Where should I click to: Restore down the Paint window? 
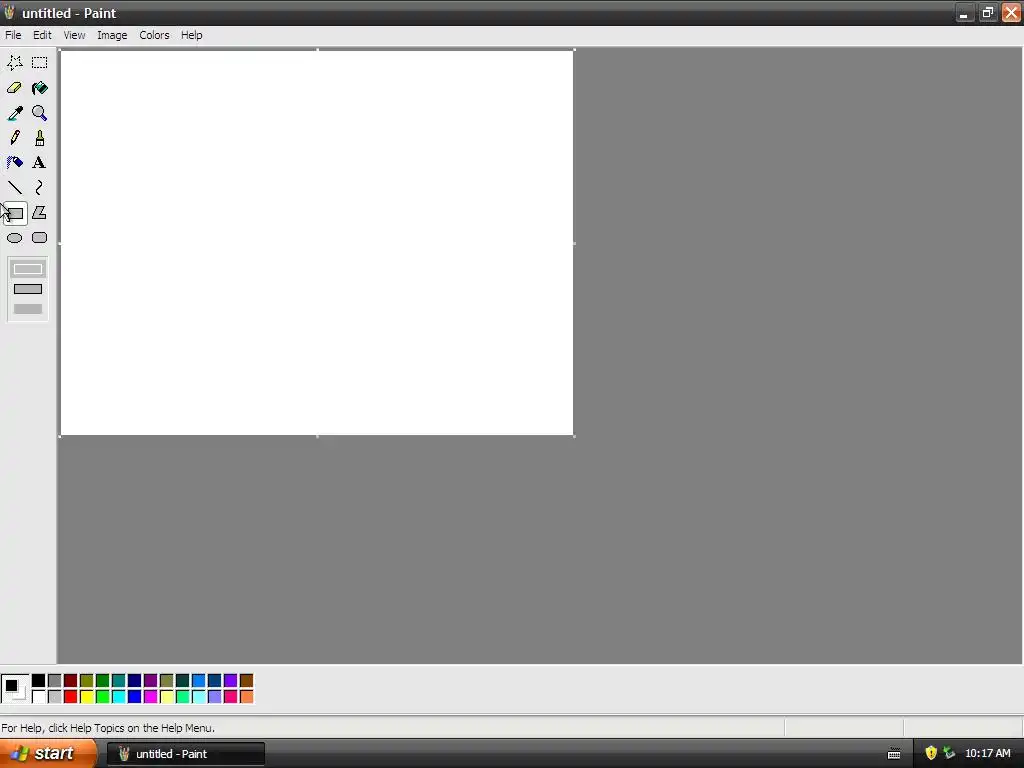pyautogui.click(x=987, y=12)
